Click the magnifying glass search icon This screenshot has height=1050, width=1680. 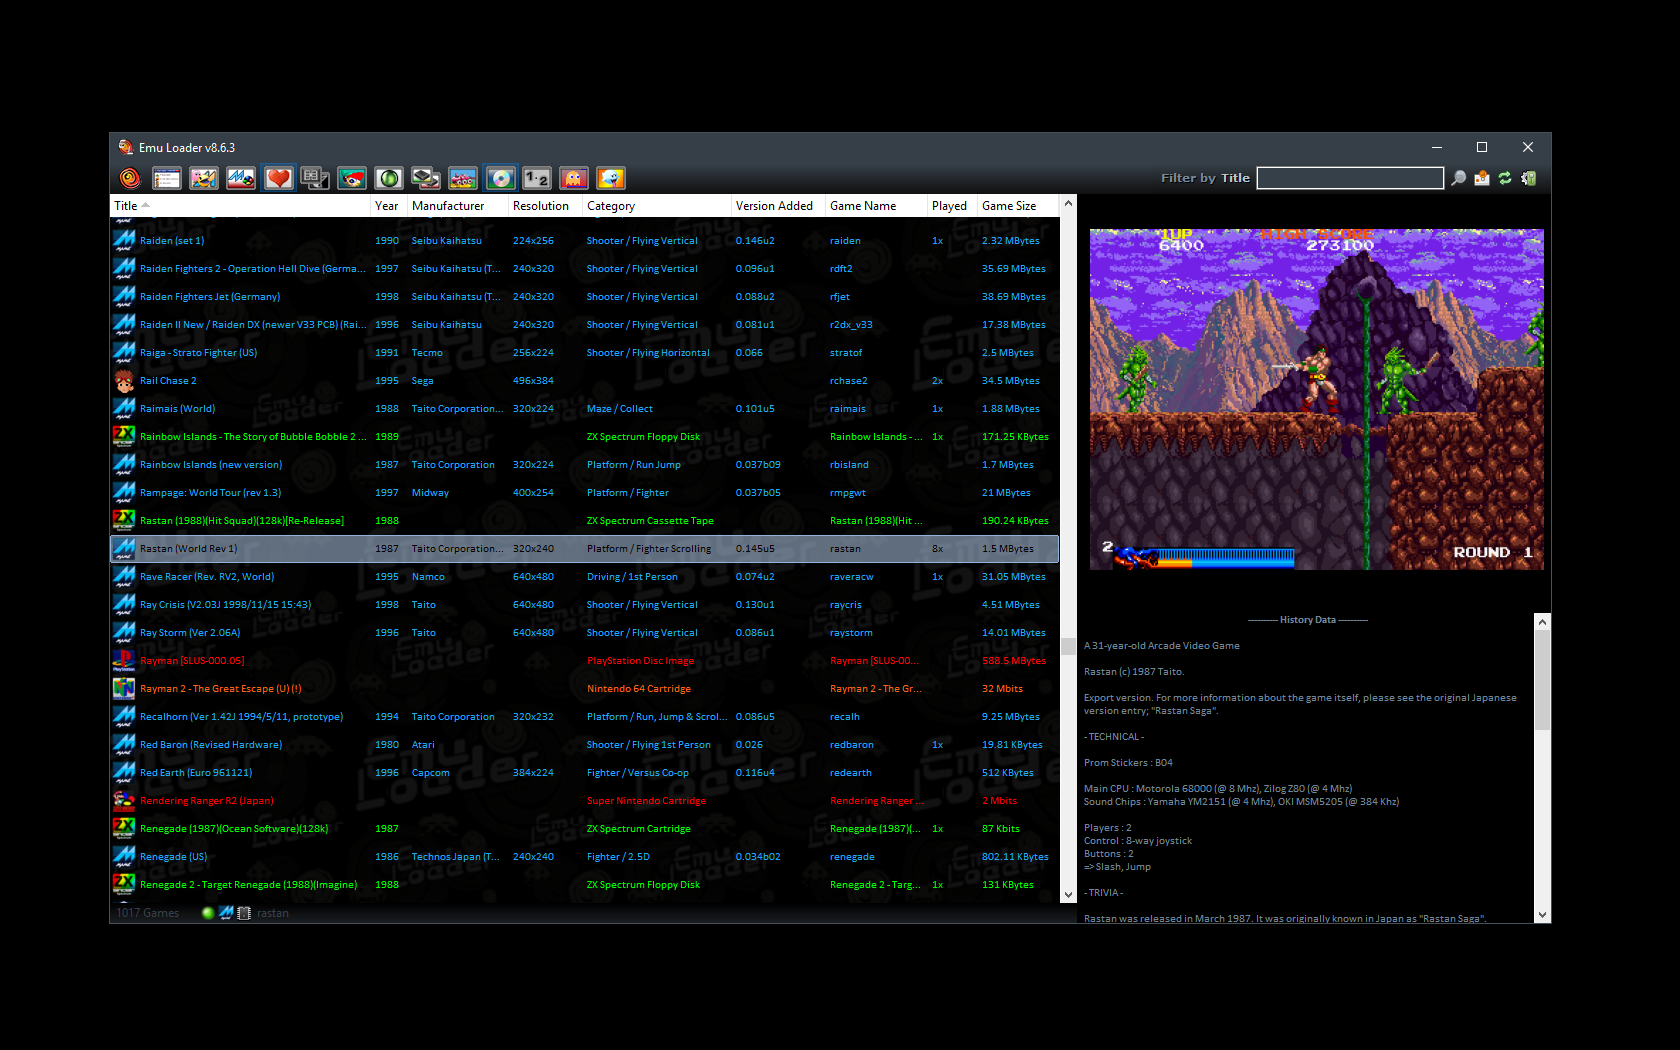[1459, 178]
